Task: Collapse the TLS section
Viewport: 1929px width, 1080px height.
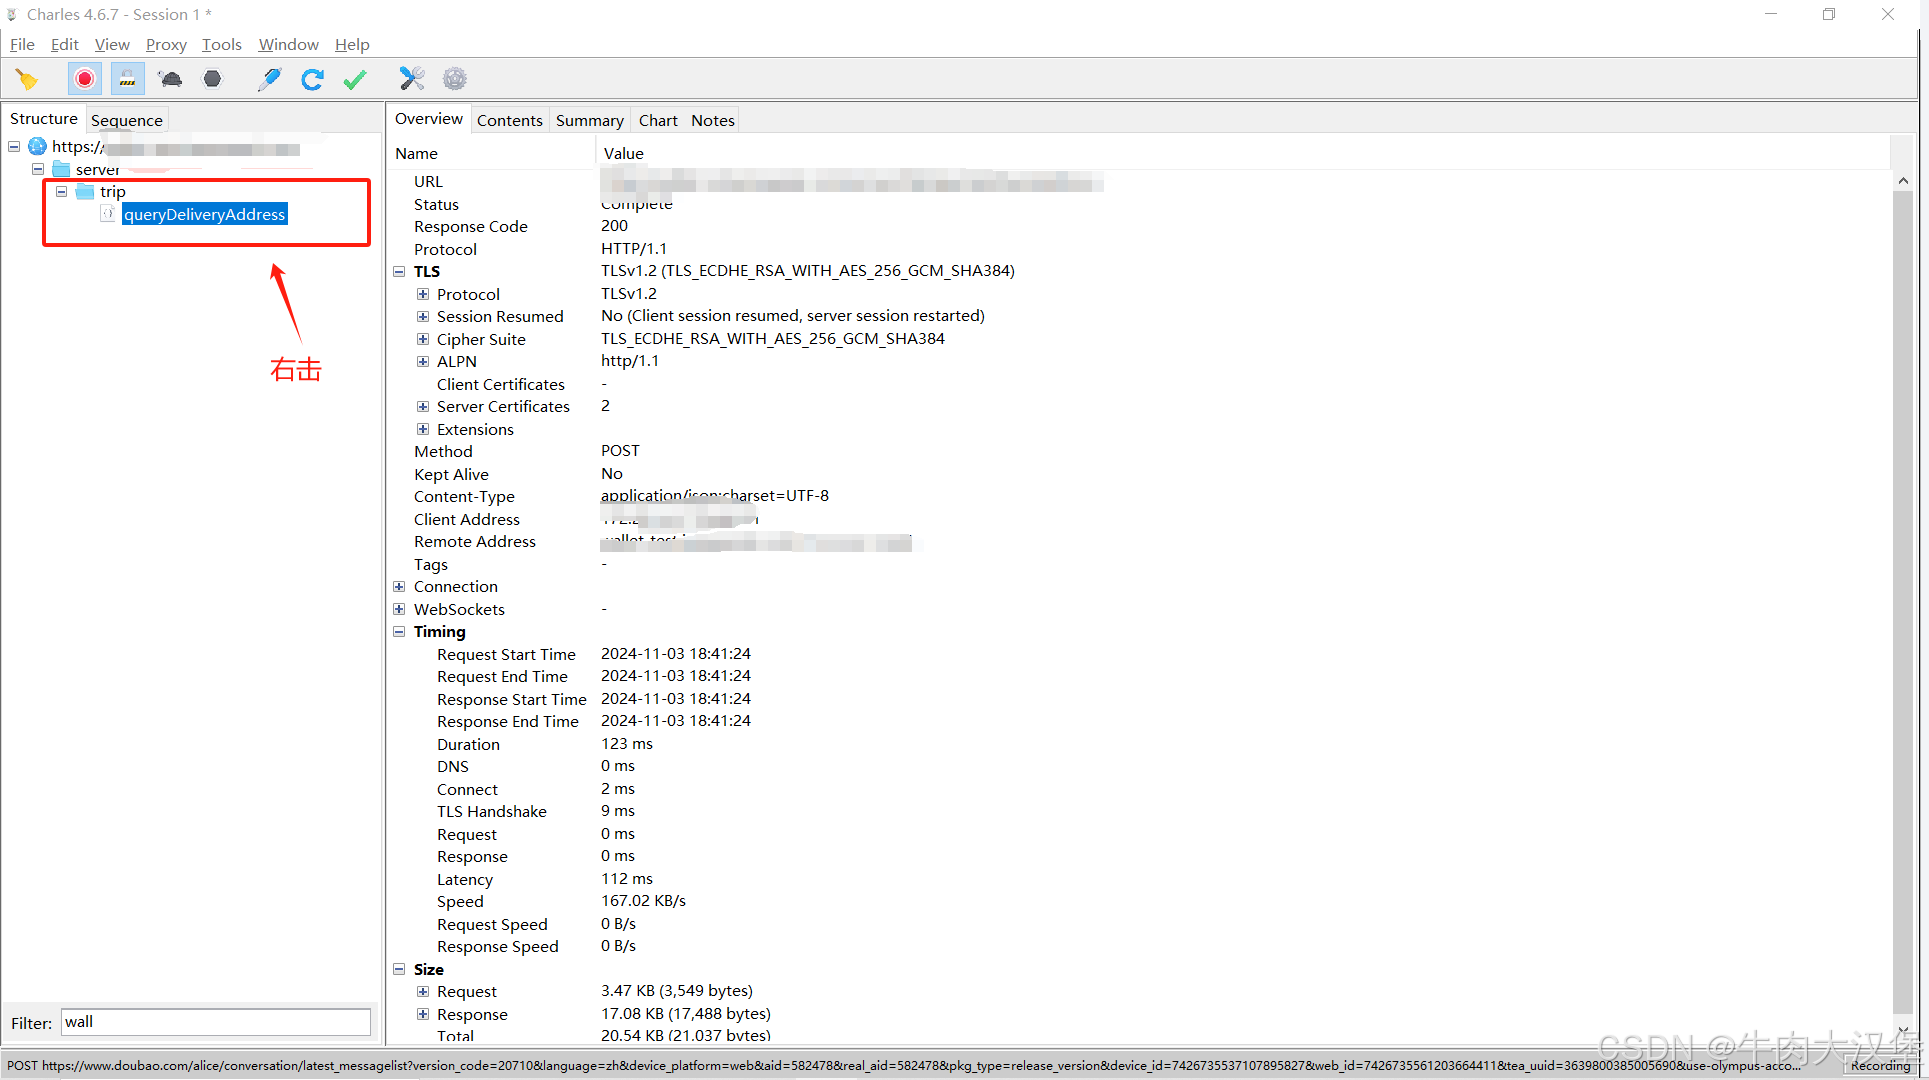Action: (x=399, y=272)
